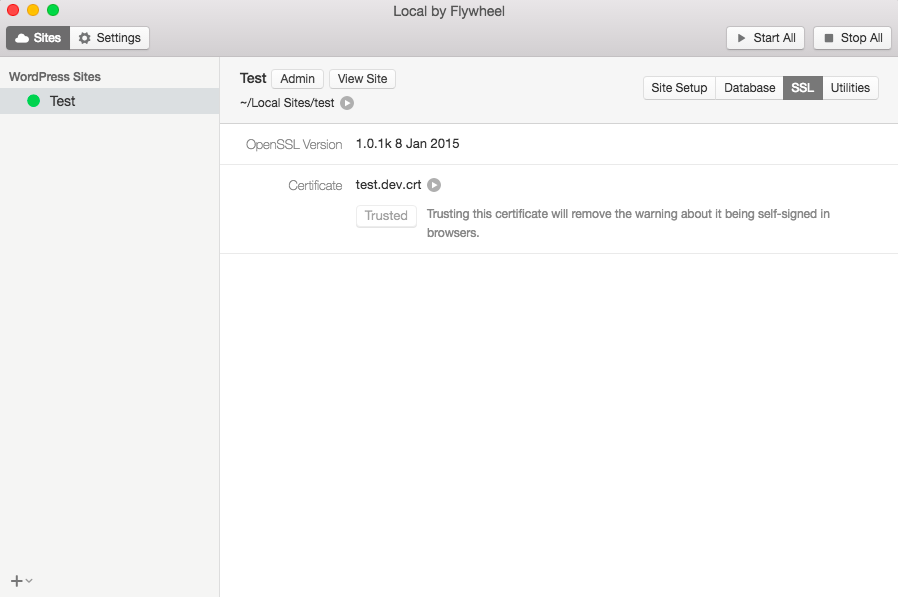Click the Trusted certificate button

coord(386,216)
